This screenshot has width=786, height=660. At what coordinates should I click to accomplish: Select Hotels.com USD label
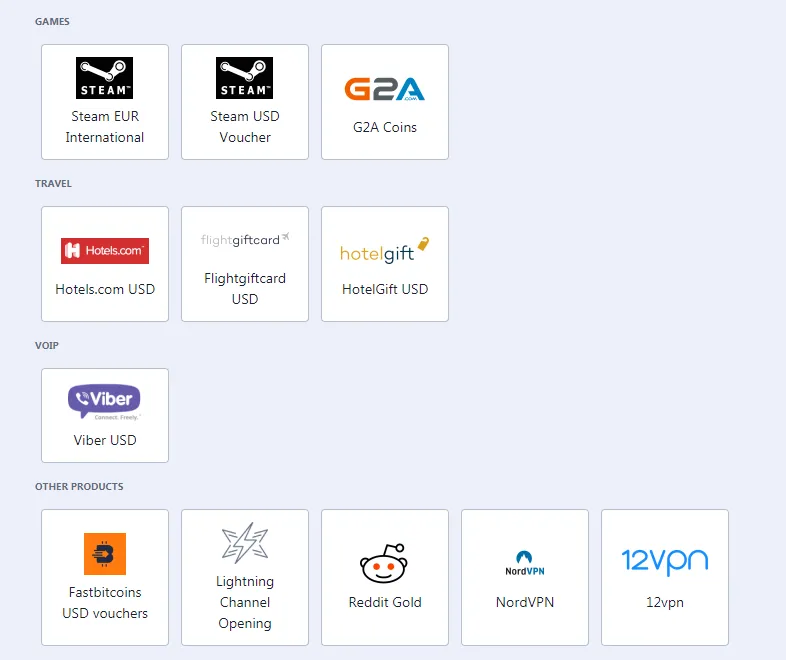pos(105,289)
